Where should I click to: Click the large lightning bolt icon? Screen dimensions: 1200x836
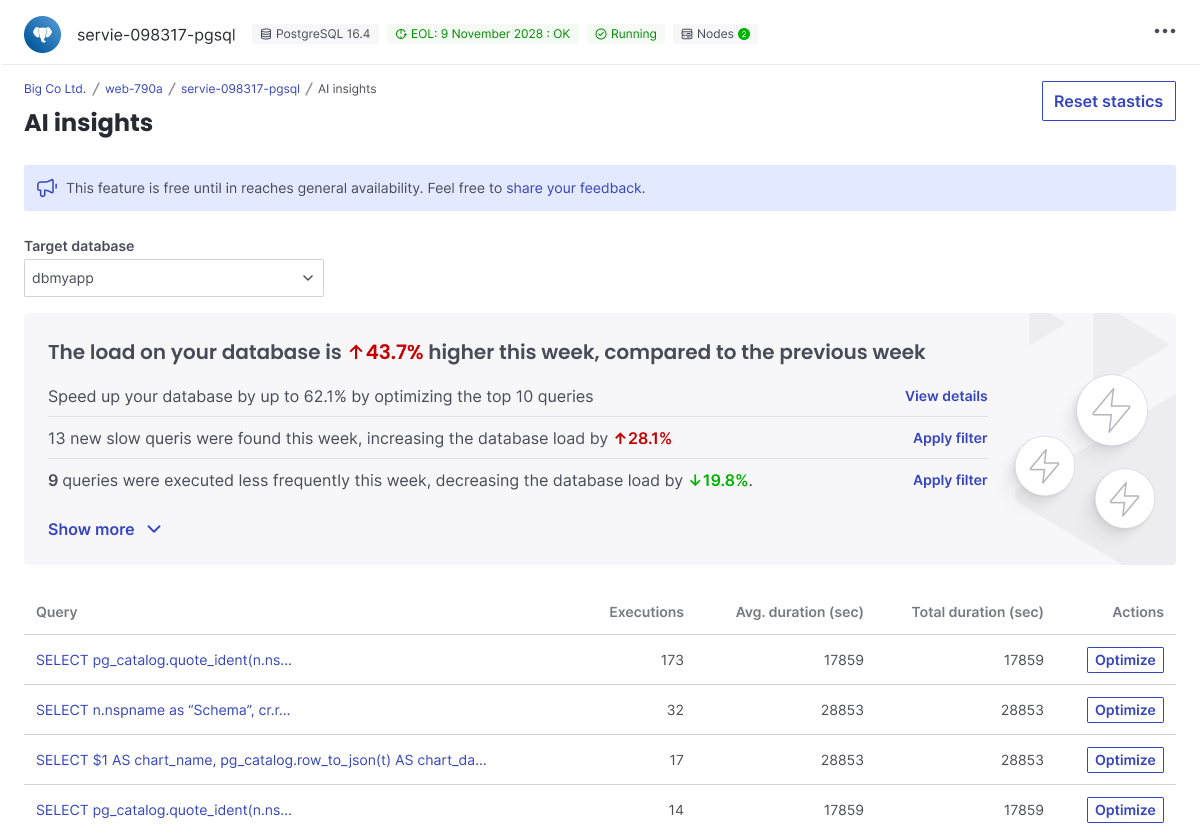[x=1111, y=410]
